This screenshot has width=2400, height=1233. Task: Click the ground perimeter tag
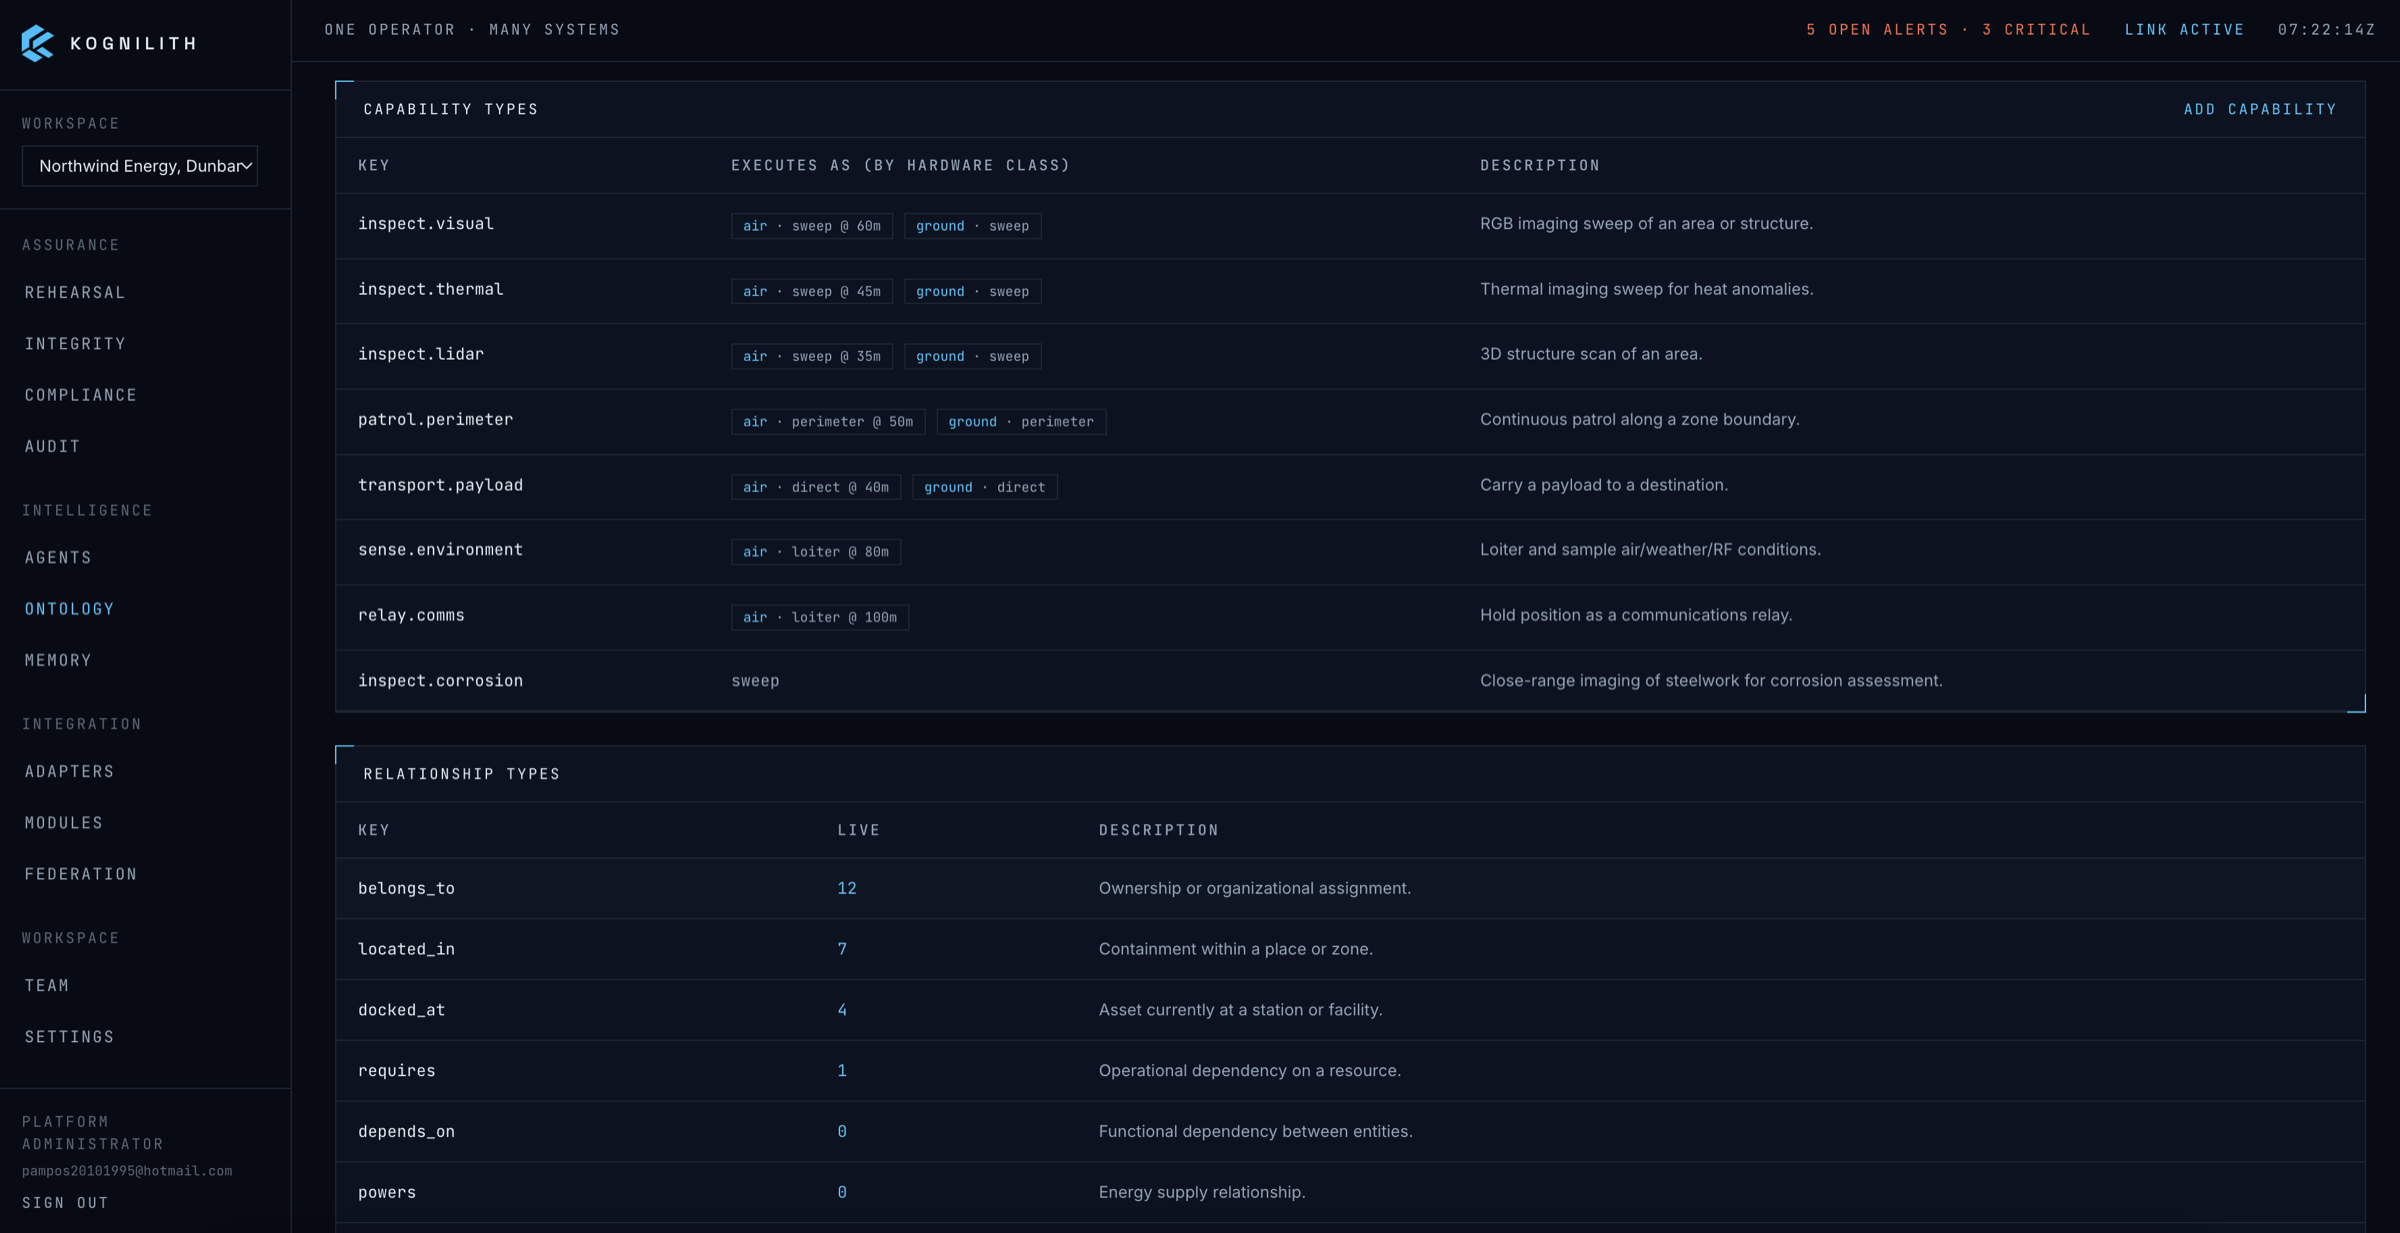(1021, 422)
